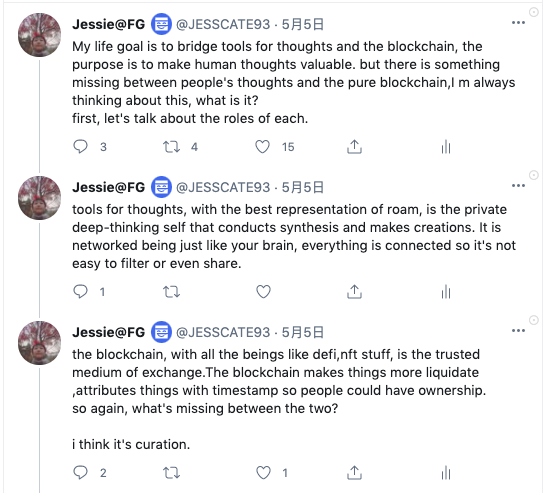
Task: View analytics of the first tweet
Action: tap(446, 147)
